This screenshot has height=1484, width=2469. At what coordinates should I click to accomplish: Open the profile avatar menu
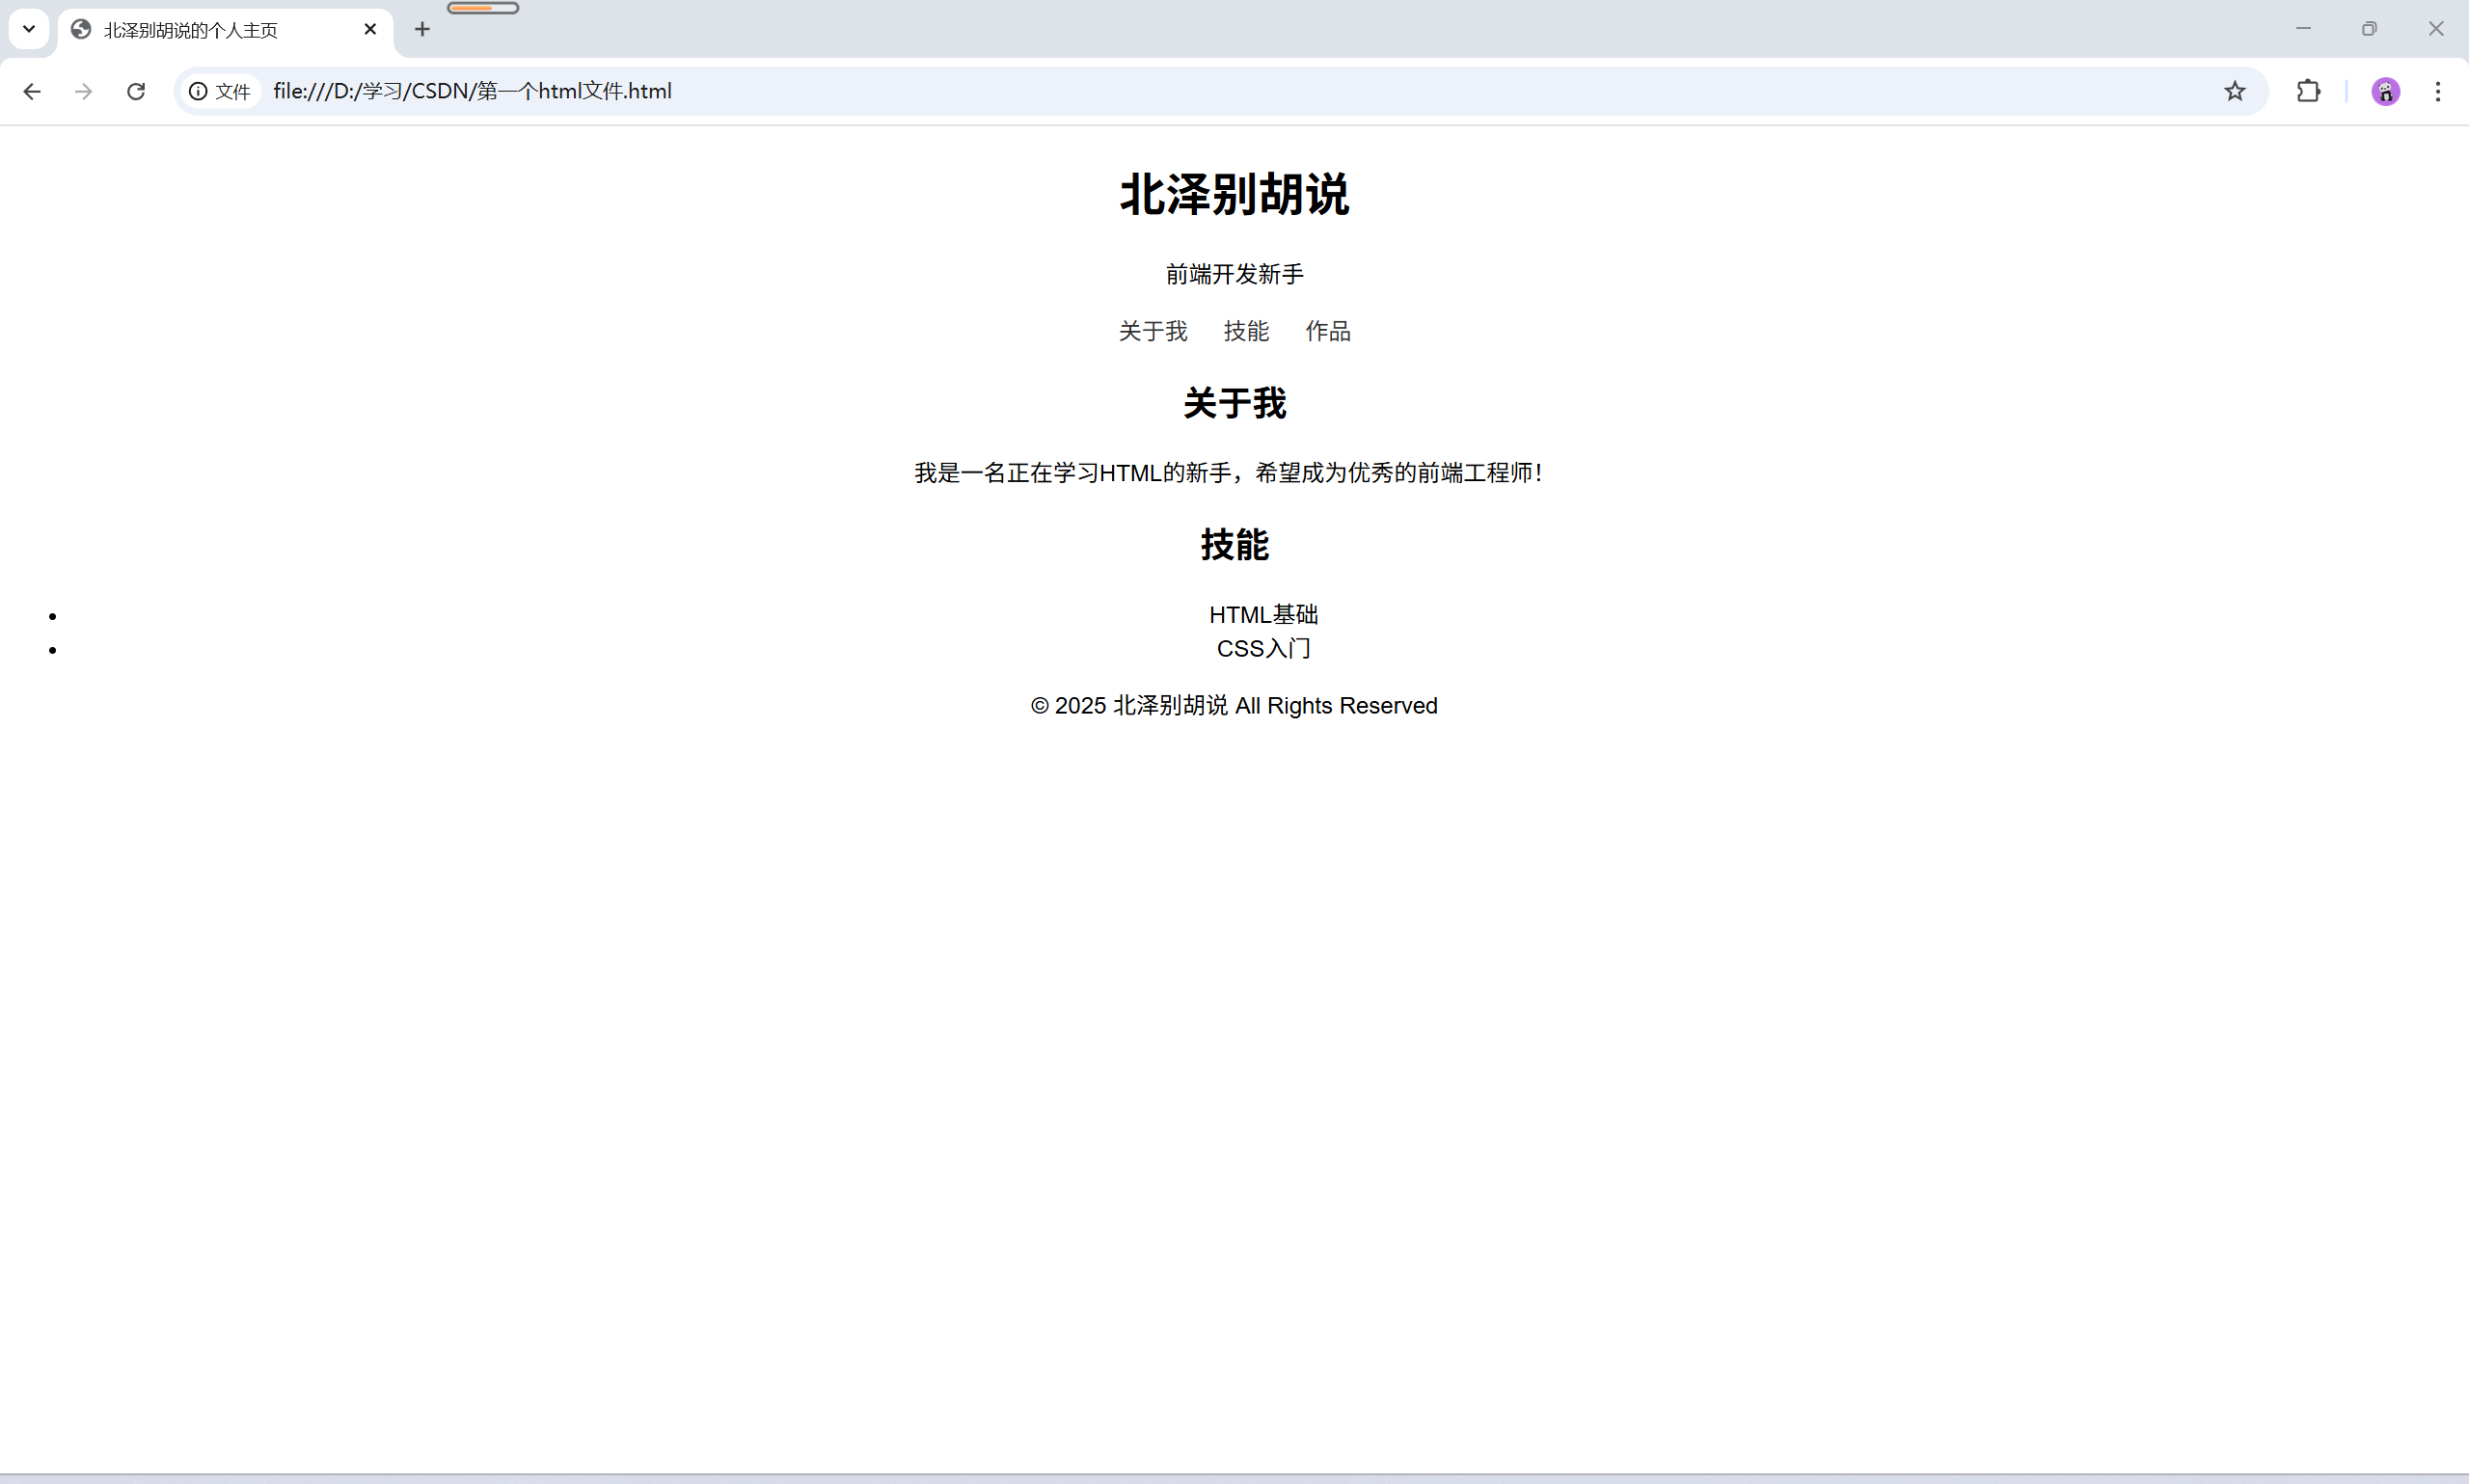[2385, 91]
